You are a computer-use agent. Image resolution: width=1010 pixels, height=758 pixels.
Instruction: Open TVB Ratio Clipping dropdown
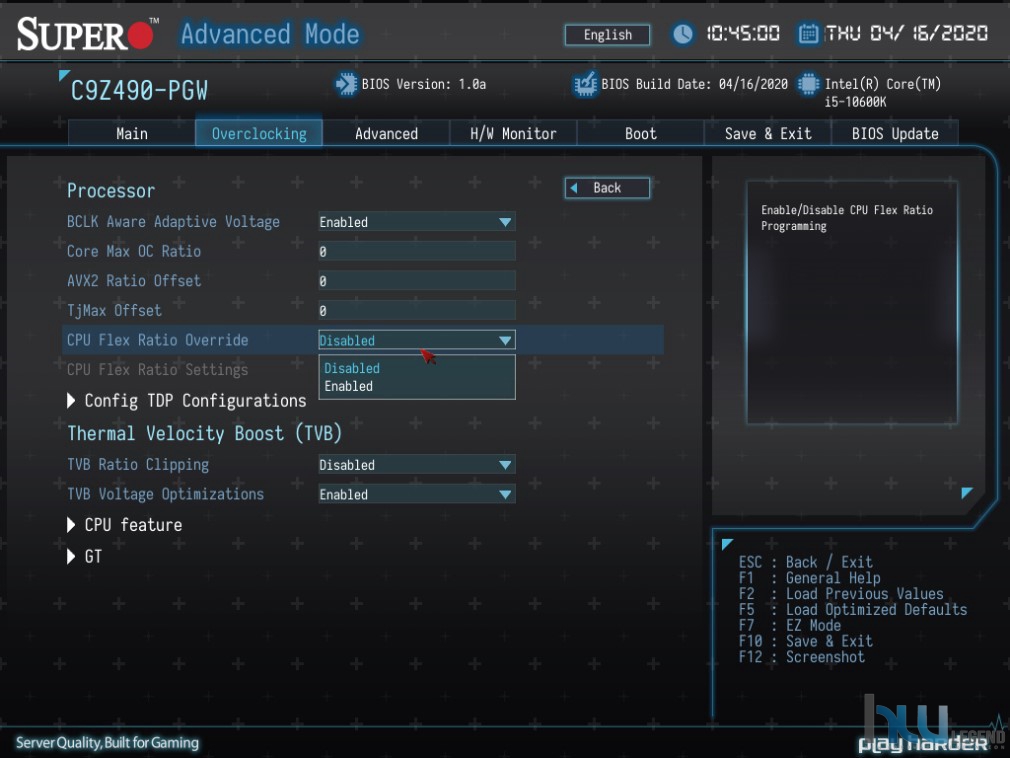coord(417,465)
